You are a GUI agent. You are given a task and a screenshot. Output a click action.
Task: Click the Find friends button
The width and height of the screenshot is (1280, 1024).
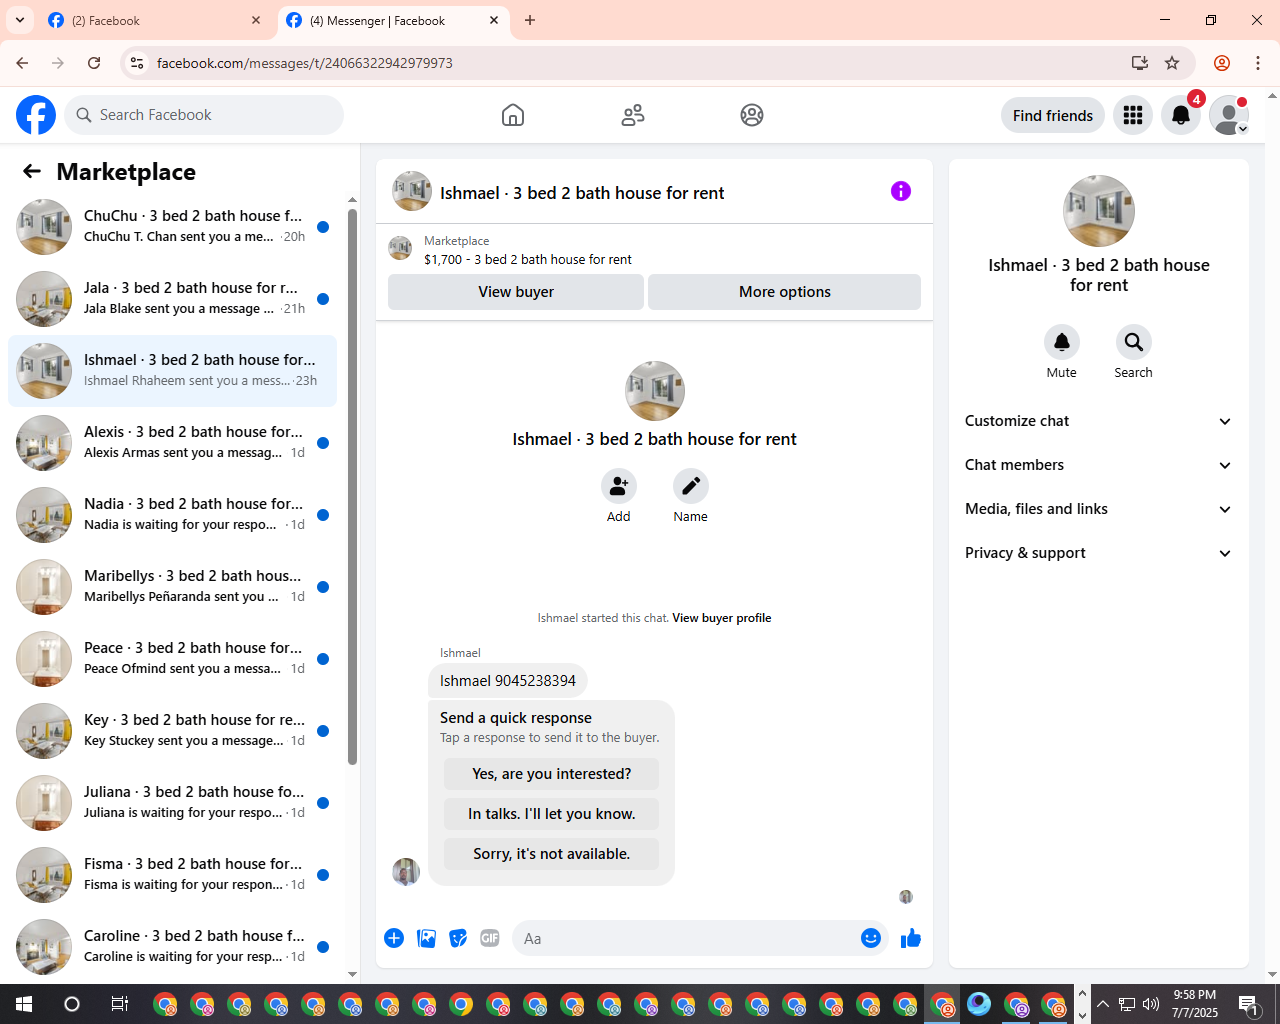[x=1053, y=115]
